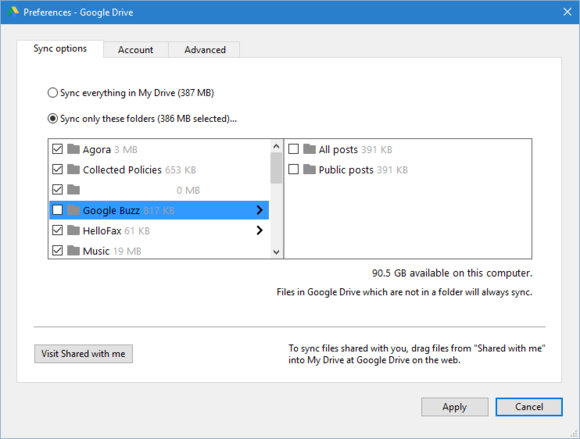Uncheck the HelloFax folder checkbox

[57, 230]
